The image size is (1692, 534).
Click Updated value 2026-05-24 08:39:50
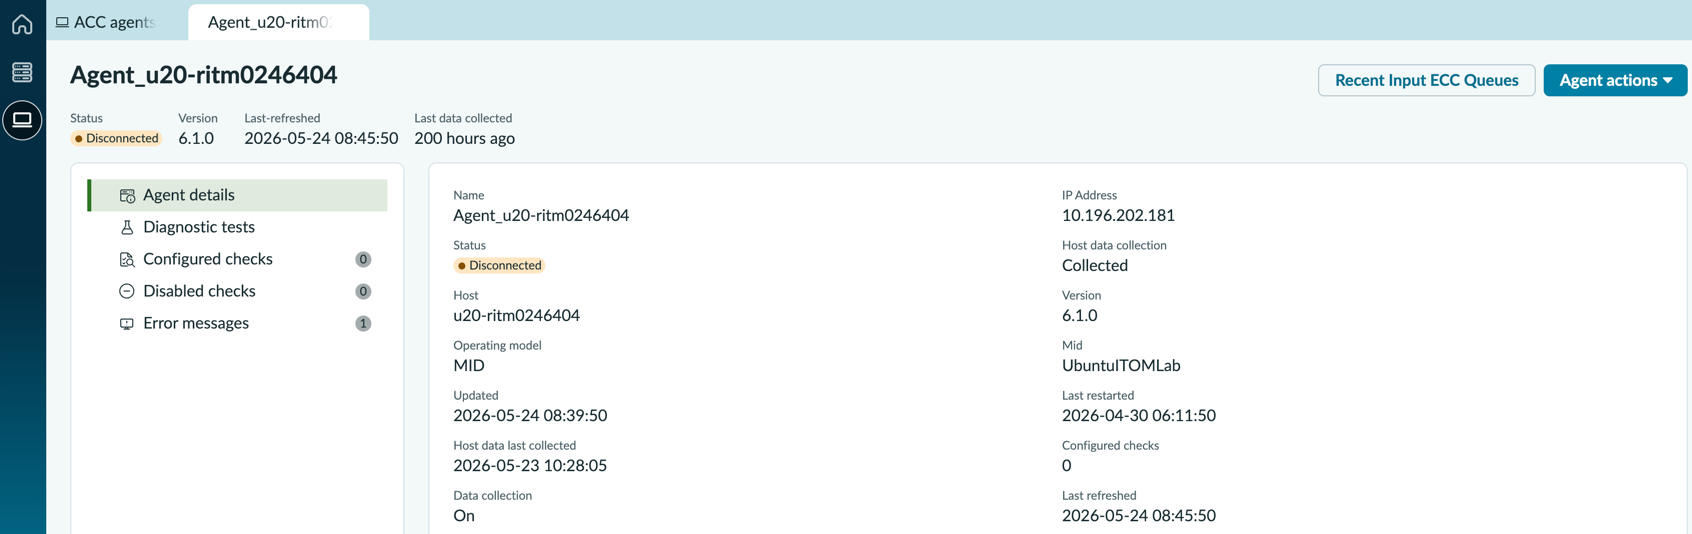click(530, 415)
